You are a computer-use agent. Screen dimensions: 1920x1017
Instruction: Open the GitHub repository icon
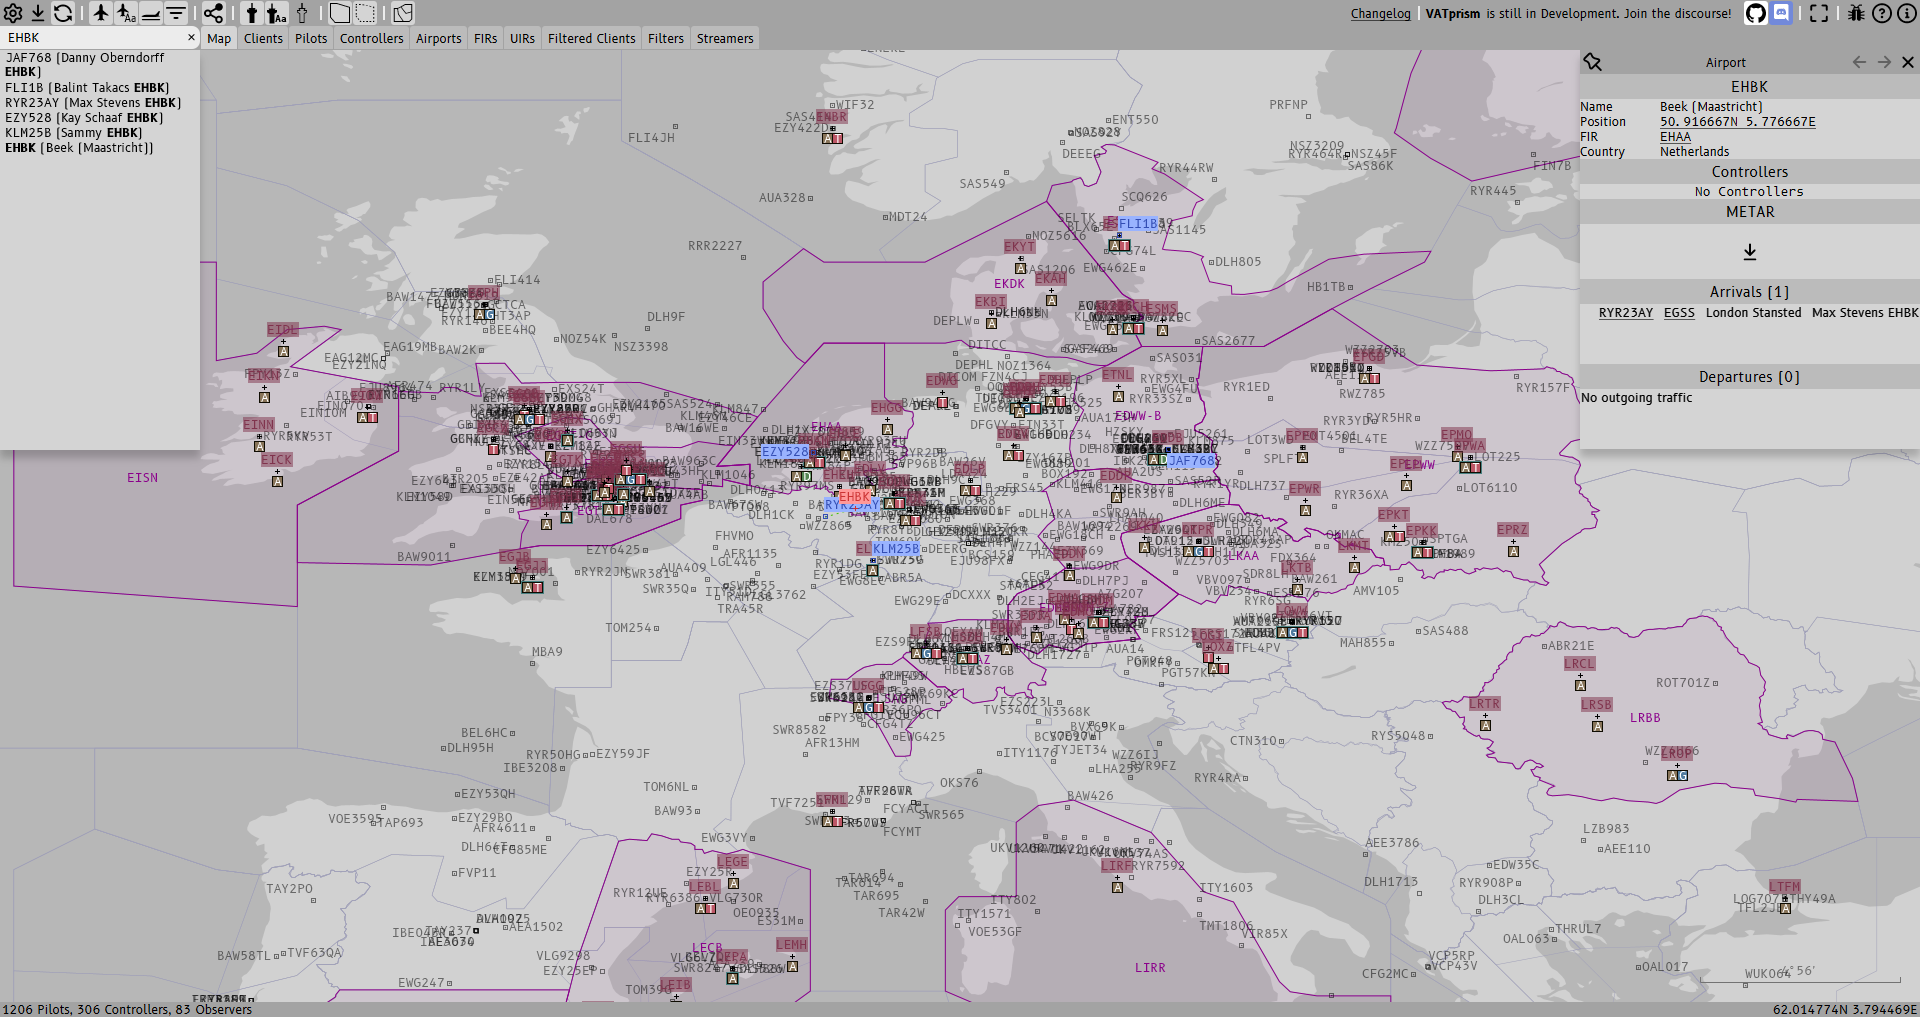(1756, 13)
